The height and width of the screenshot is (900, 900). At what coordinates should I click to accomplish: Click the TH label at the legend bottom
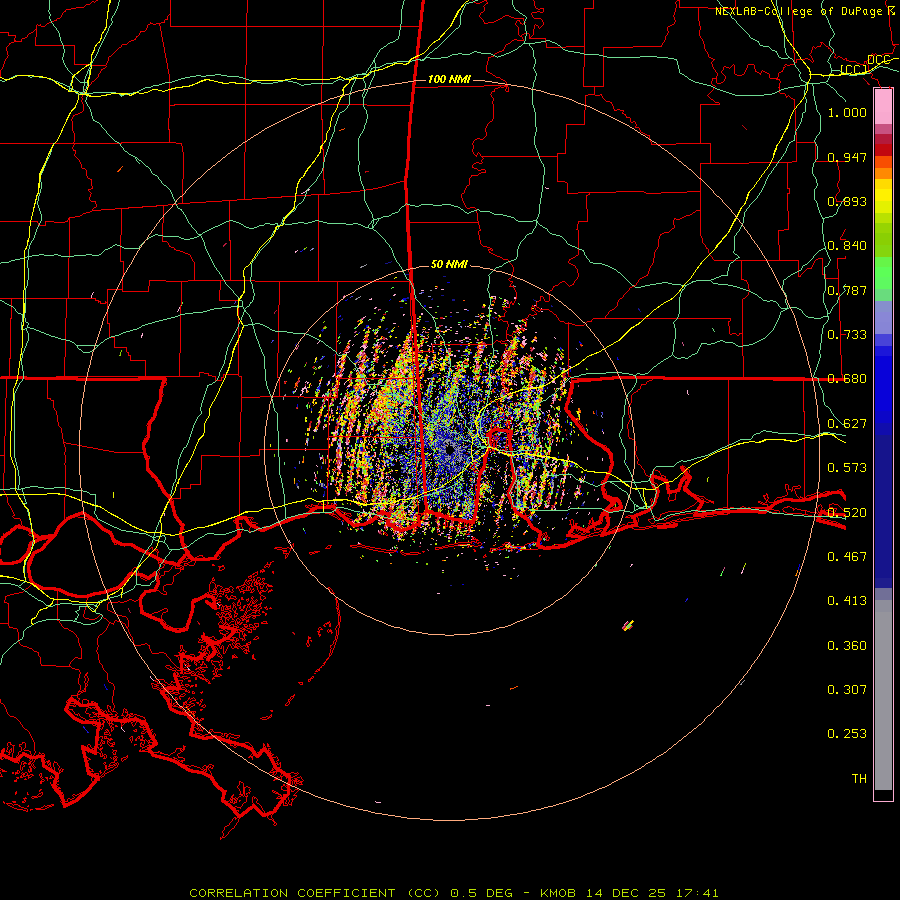[859, 778]
